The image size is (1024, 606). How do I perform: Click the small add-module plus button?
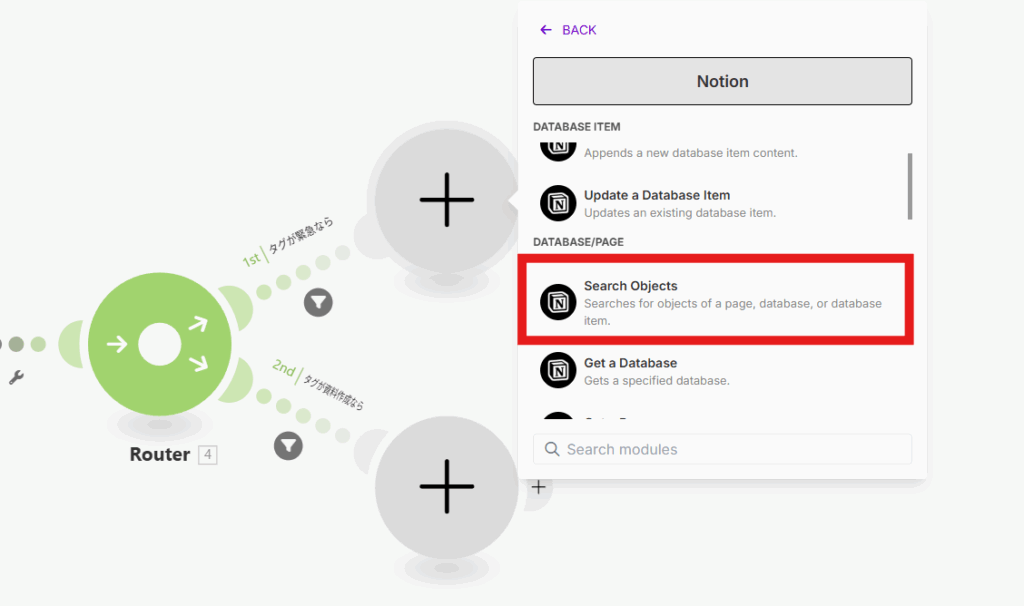[539, 487]
